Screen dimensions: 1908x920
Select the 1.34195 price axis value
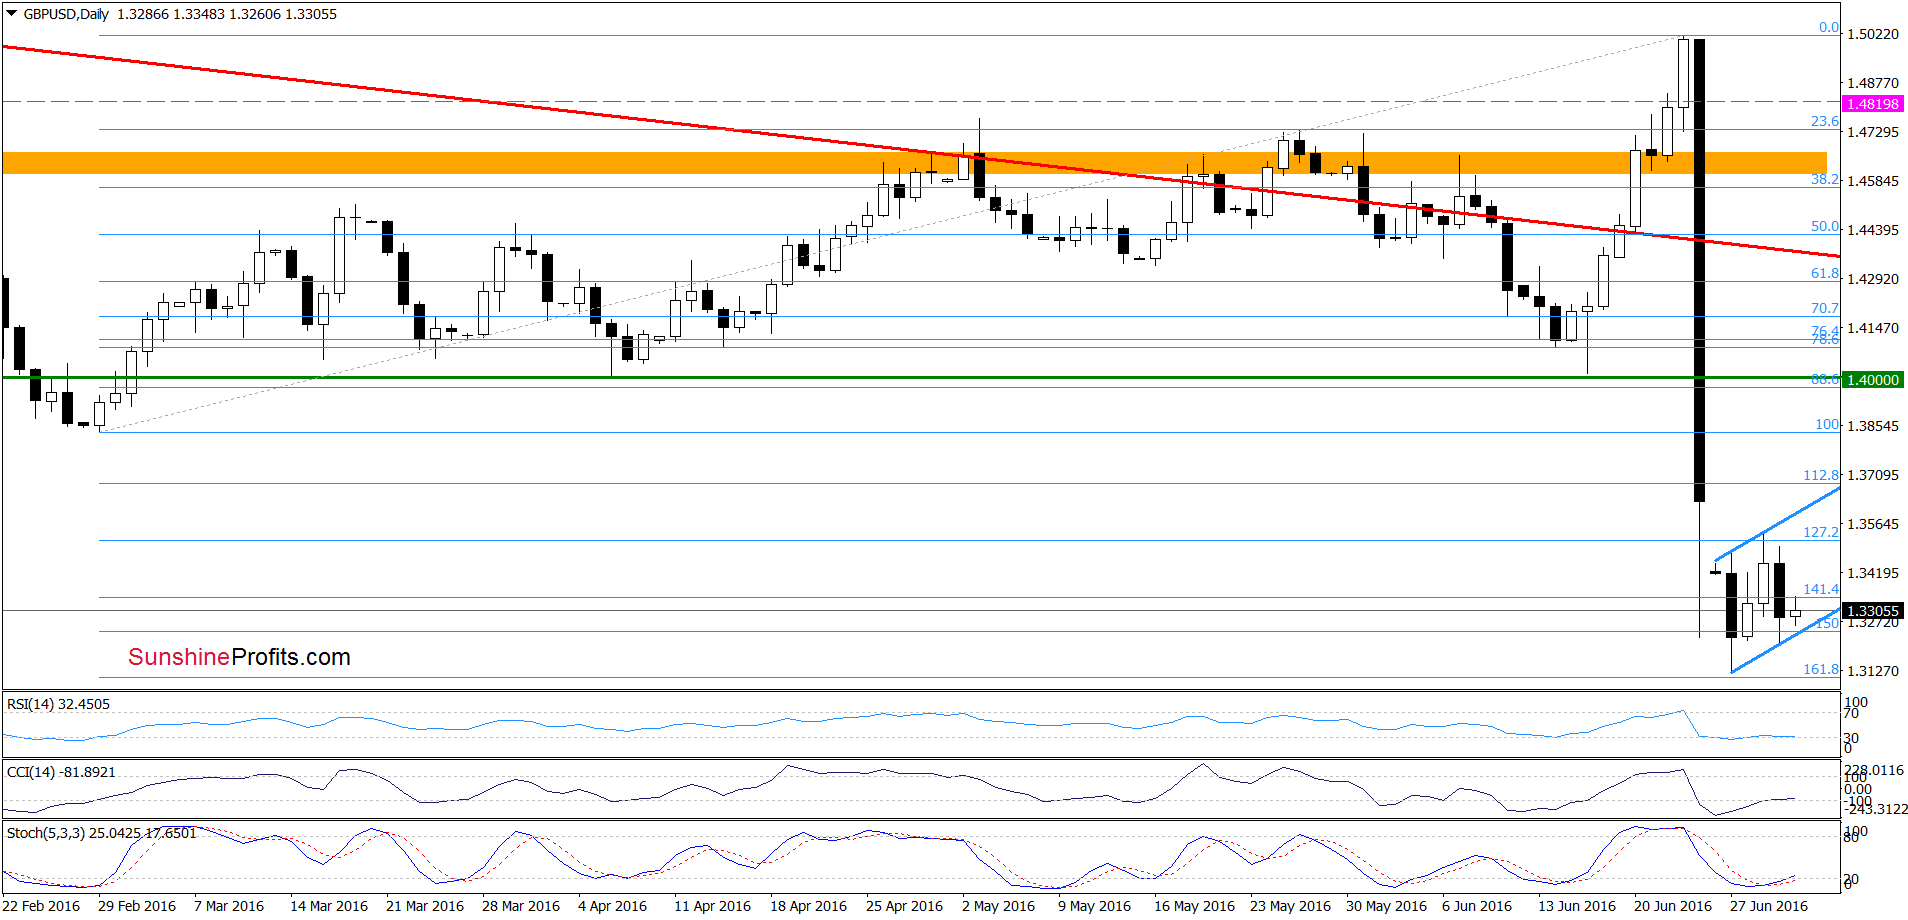(1873, 573)
